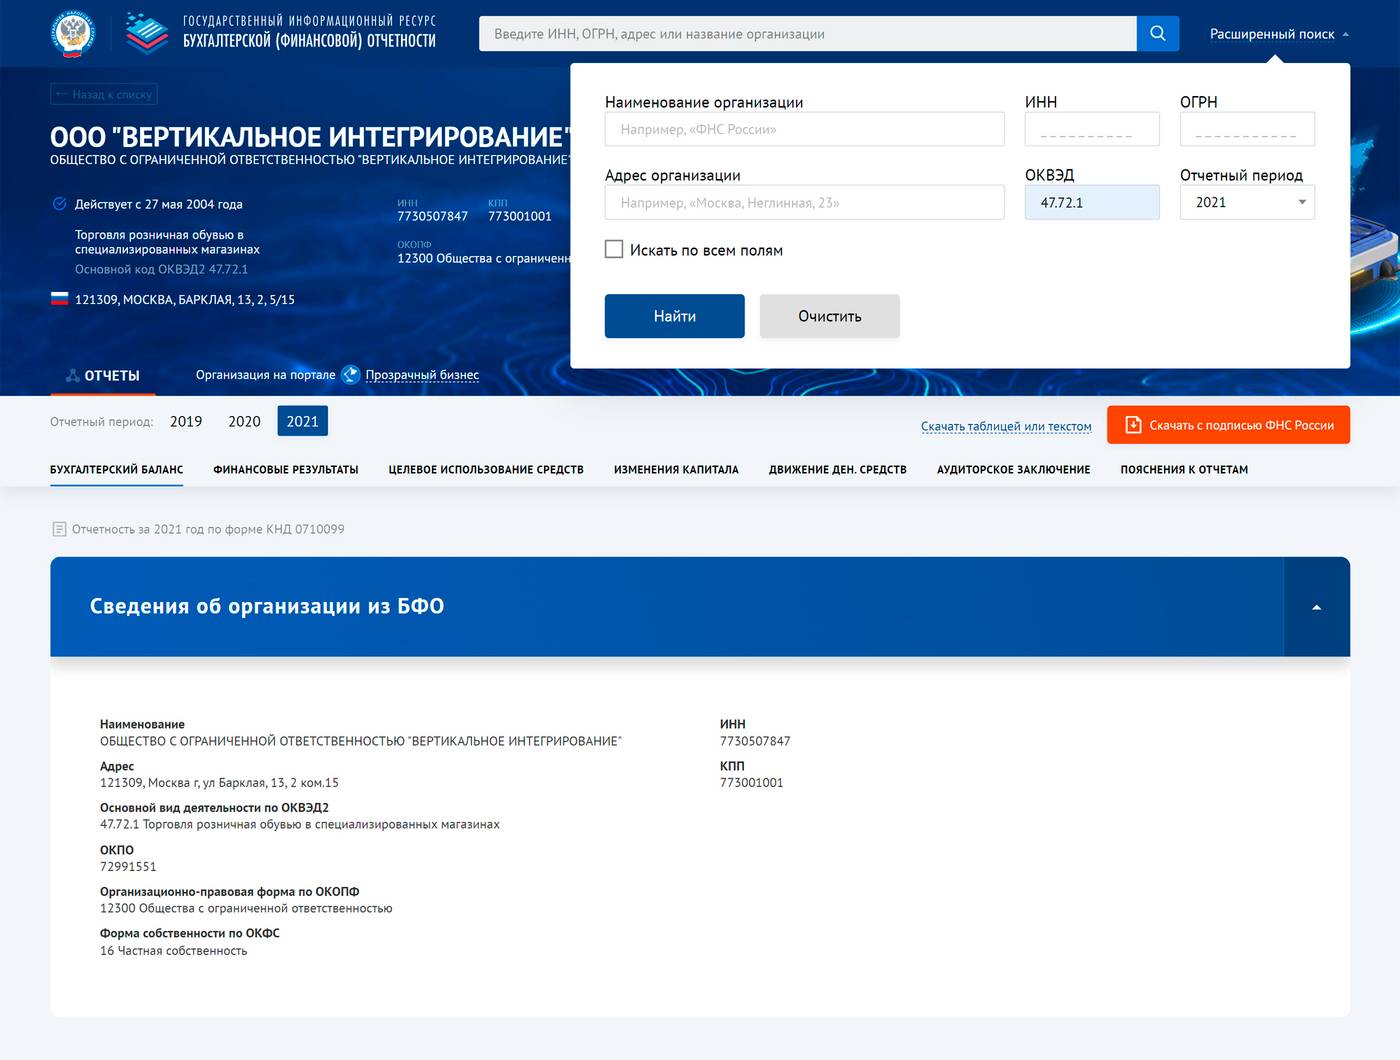
Task: Open the Отчетный период dropdown
Action: [x=1247, y=202]
